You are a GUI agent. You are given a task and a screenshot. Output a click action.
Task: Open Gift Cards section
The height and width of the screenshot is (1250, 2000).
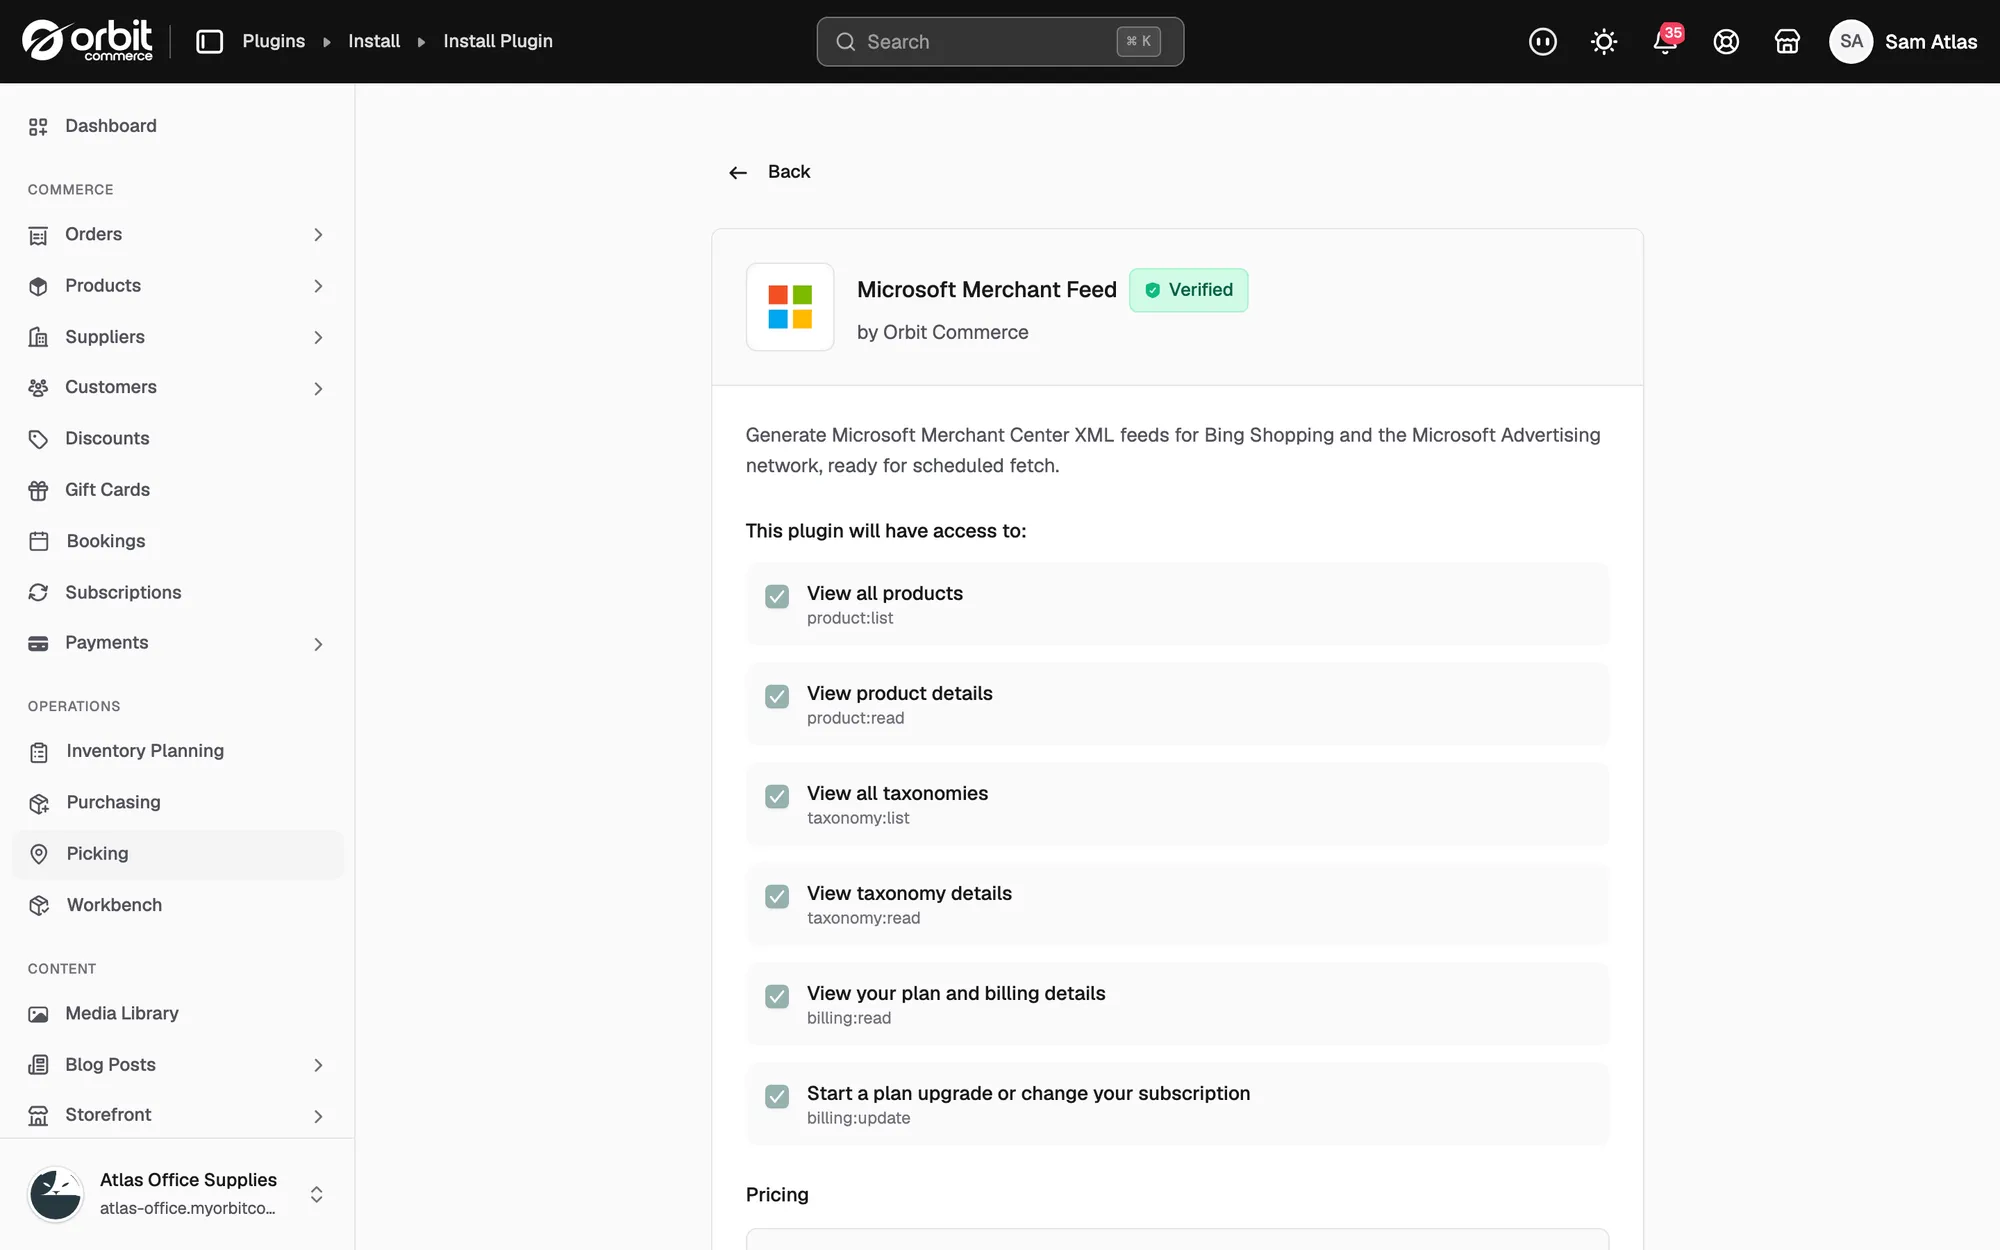pyautogui.click(x=177, y=490)
